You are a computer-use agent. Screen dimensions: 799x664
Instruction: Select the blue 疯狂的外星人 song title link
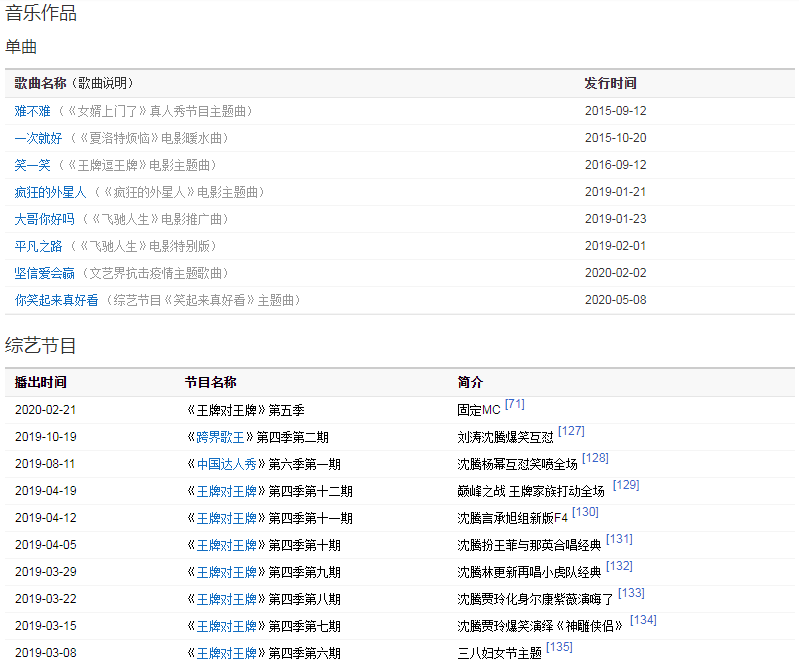(51, 192)
